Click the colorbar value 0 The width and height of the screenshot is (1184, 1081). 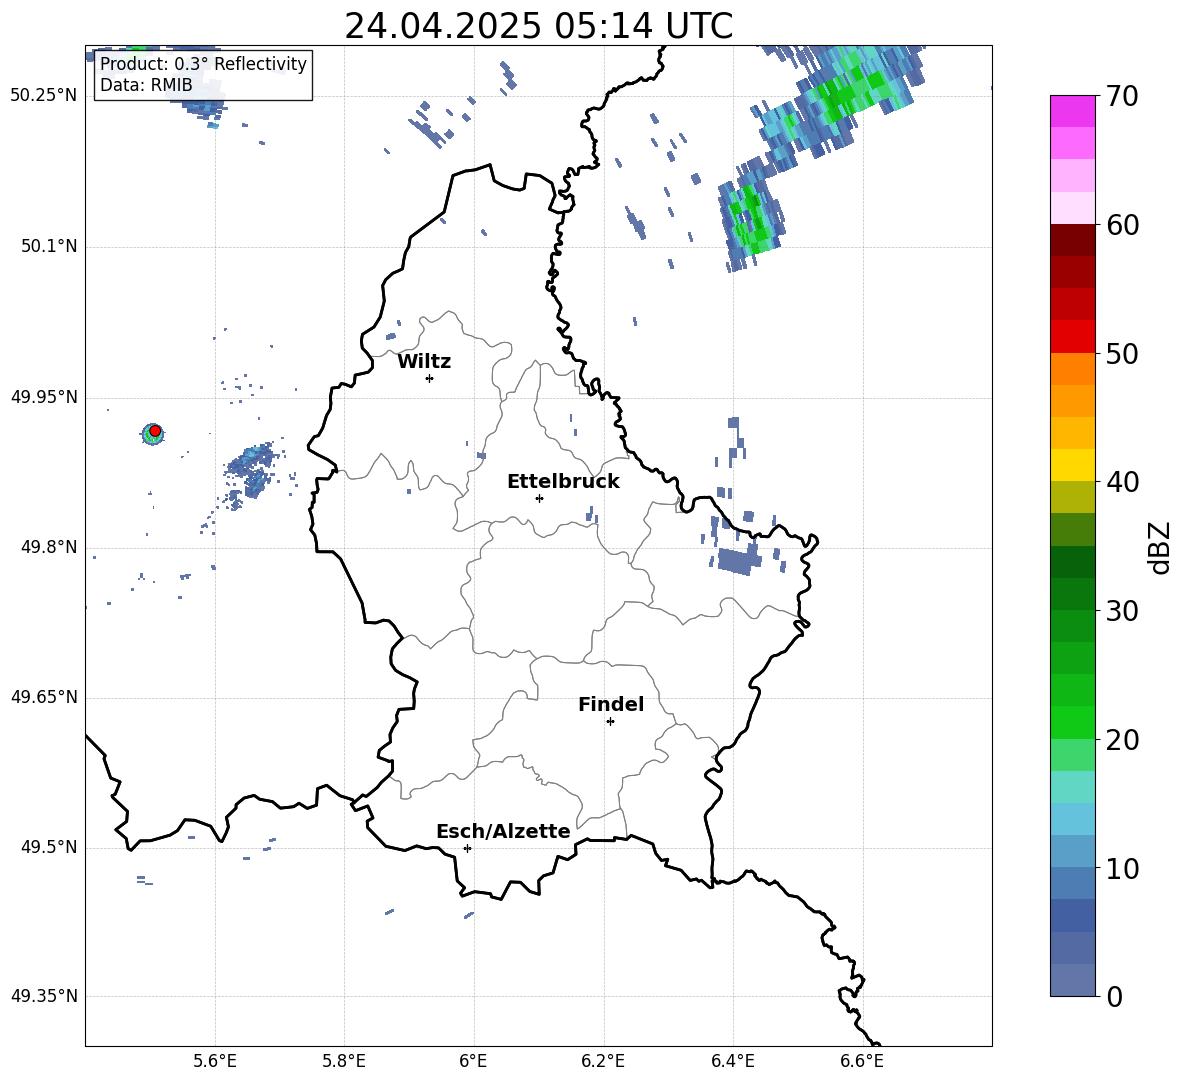pyautogui.click(x=1114, y=996)
